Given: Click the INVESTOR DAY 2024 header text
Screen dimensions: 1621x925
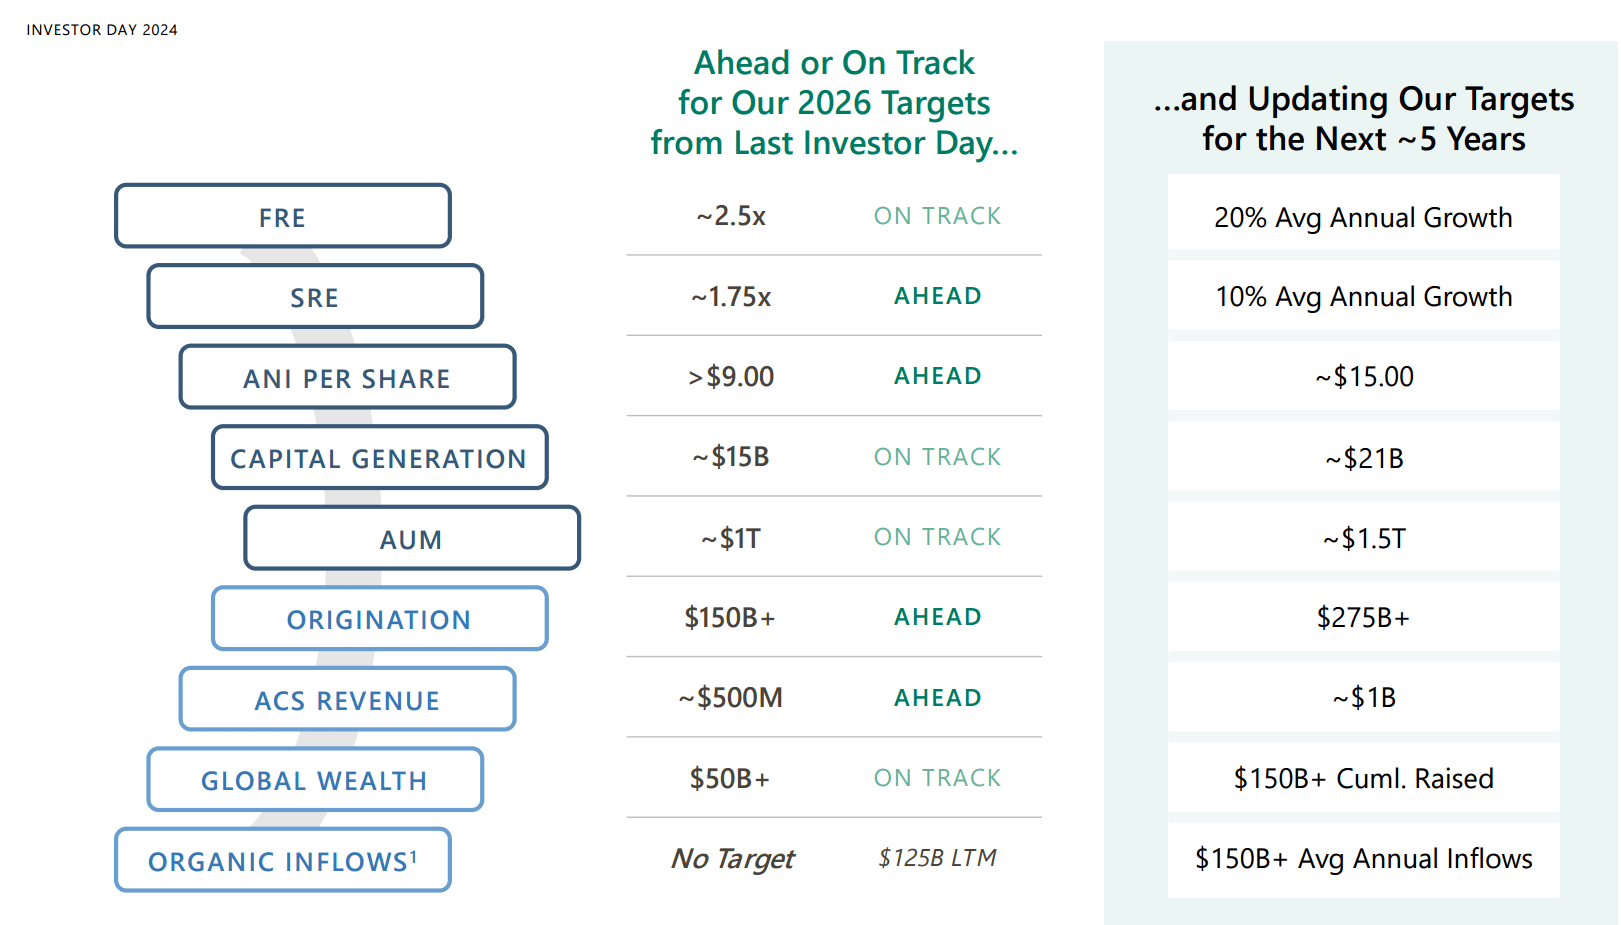Looking at the screenshot, I should tap(102, 30).
